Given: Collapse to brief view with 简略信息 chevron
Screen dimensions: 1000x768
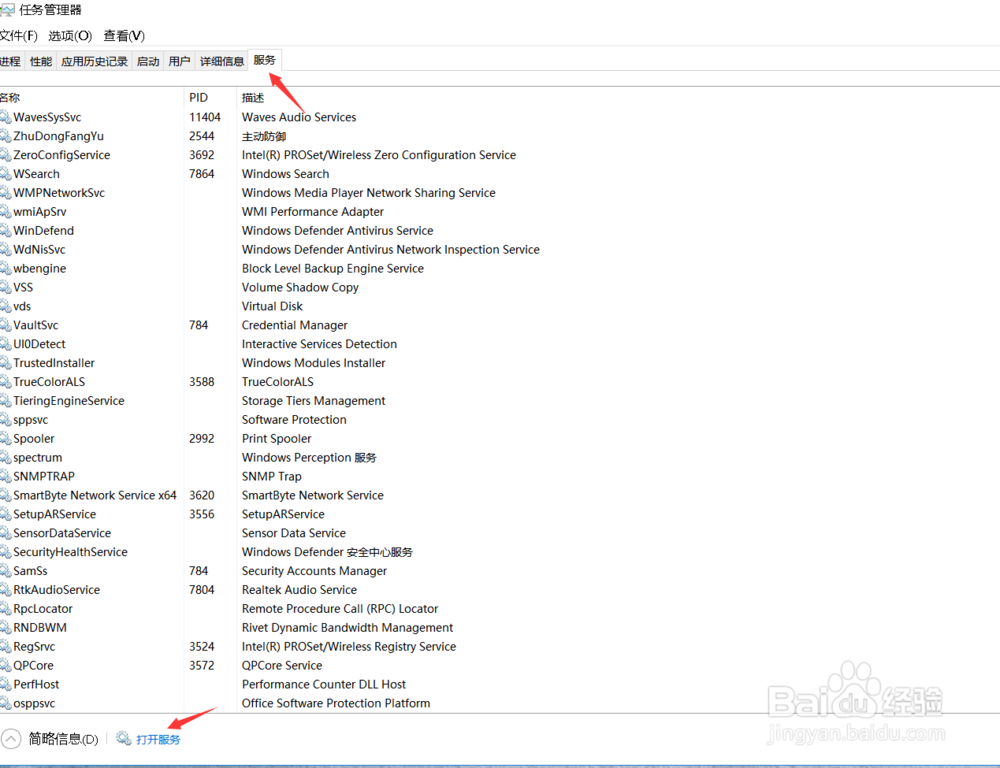Looking at the screenshot, I should coord(11,739).
